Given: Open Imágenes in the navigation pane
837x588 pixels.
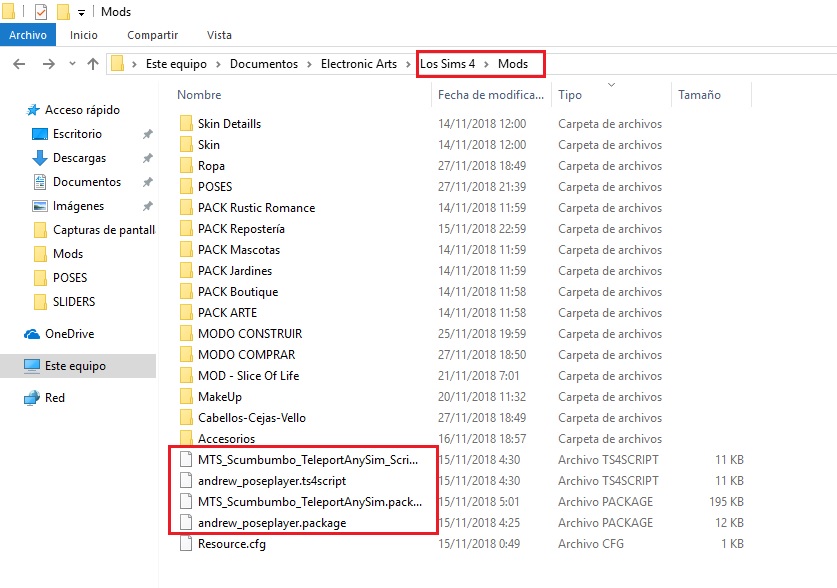Looking at the screenshot, I should pyautogui.click(x=78, y=206).
